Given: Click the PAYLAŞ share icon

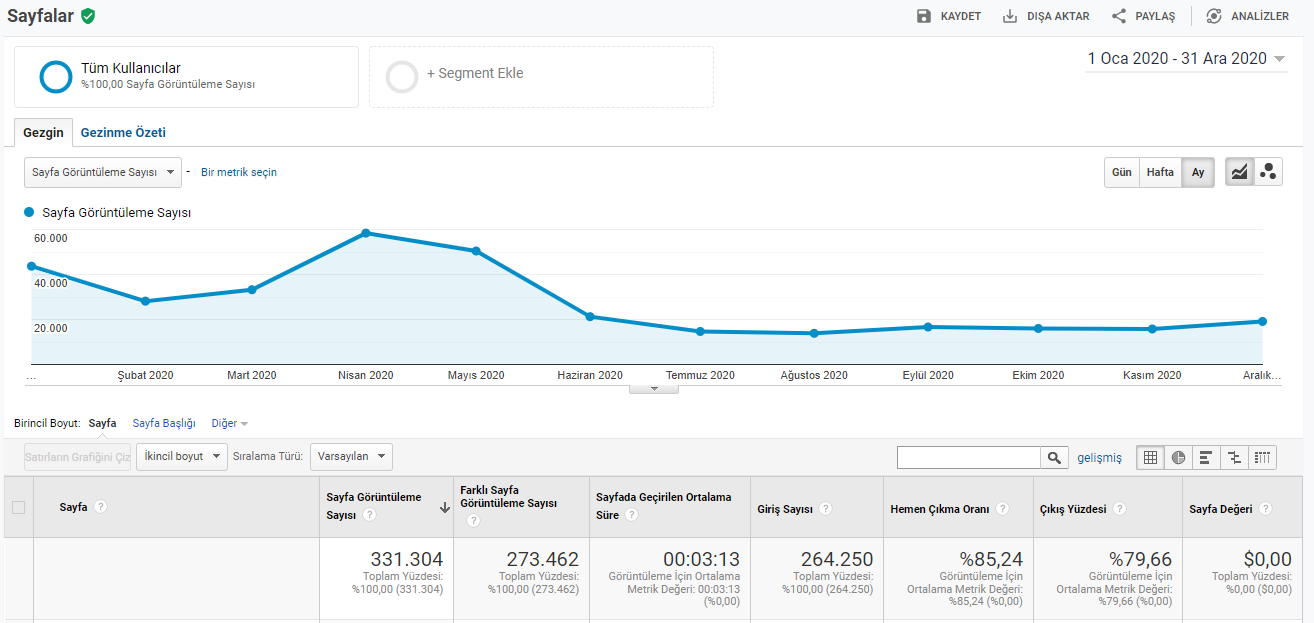Looking at the screenshot, I should tap(1119, 16).
